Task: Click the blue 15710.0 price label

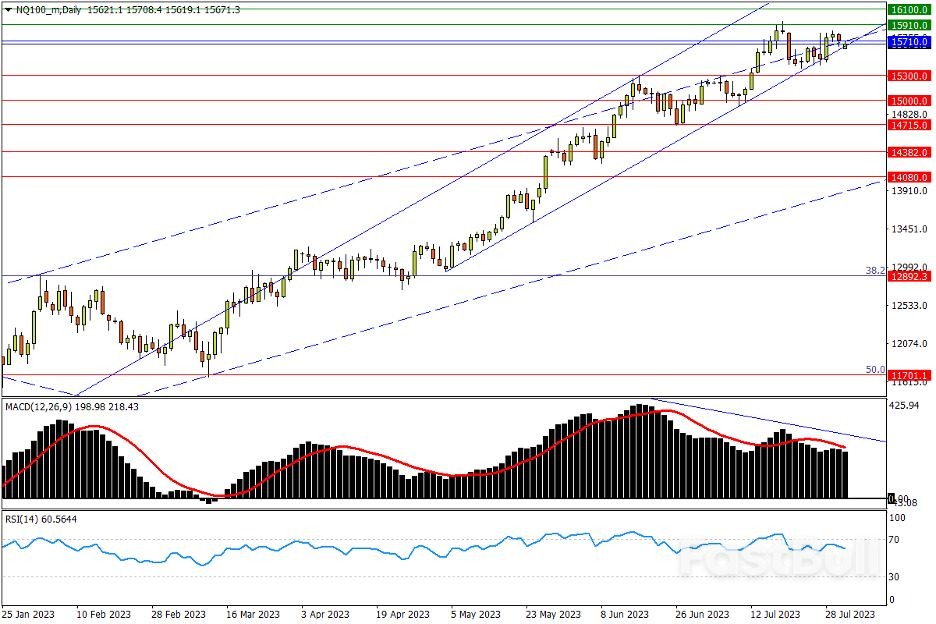Action: (x=910, y=43)
